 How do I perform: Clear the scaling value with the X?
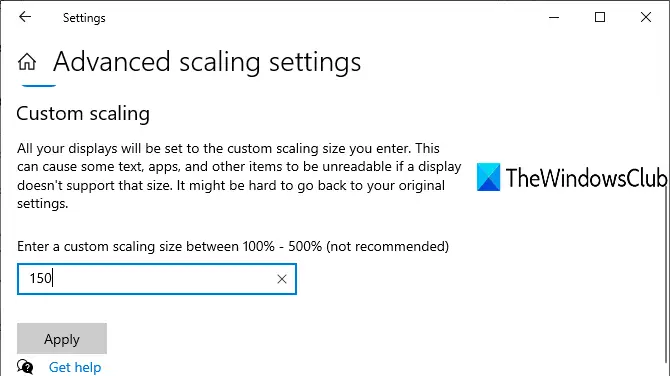pyautogui.click(x=282, y=279)
